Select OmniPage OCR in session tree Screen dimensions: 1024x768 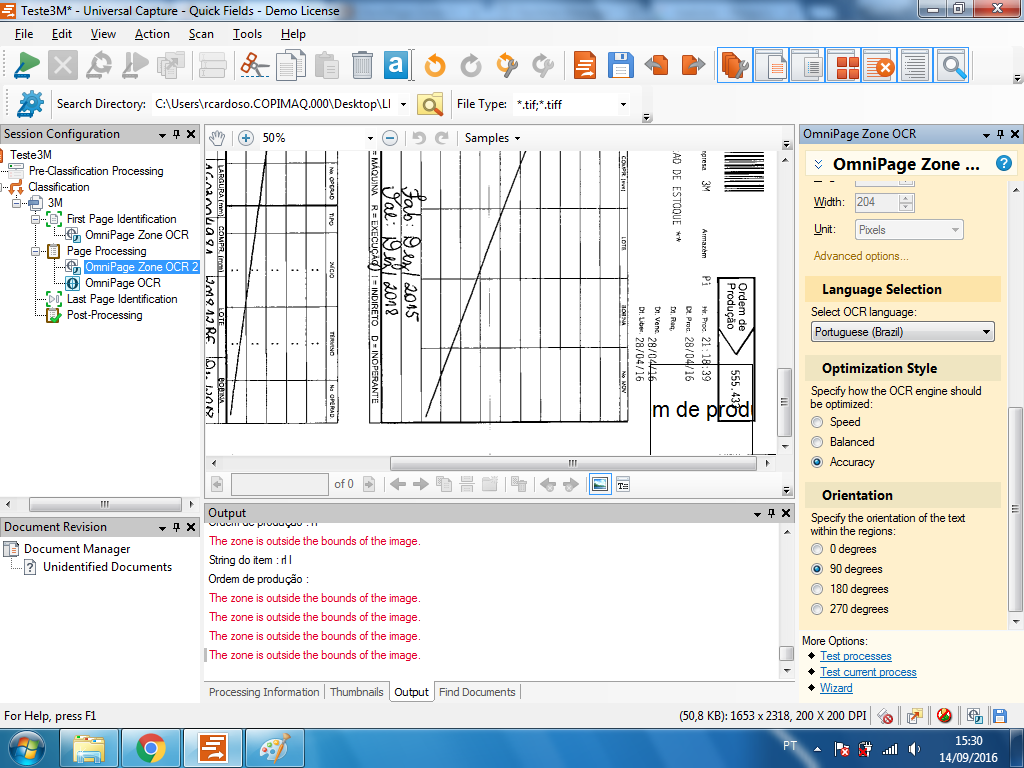[122, 283]
